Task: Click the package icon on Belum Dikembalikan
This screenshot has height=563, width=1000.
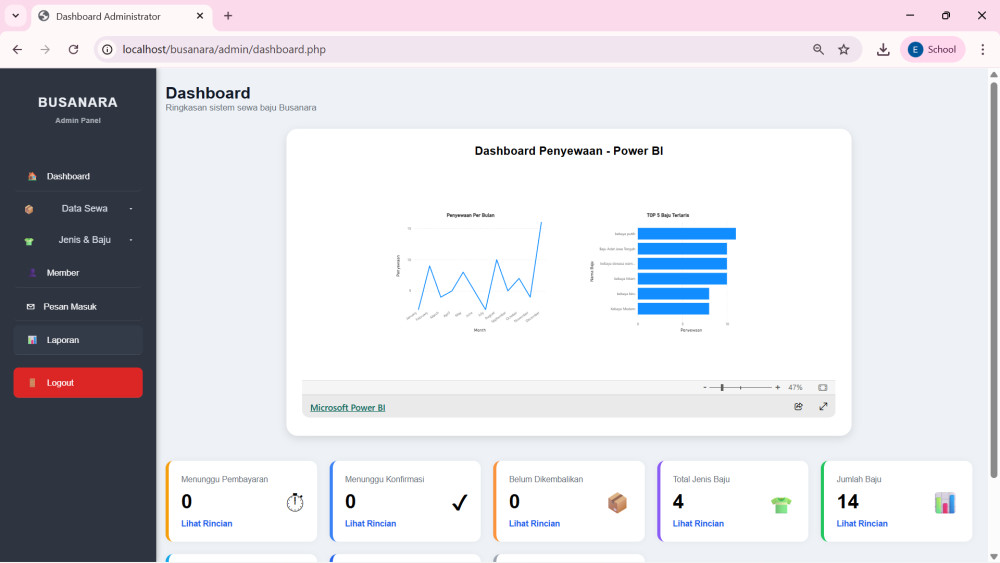Action: point(618,503)
